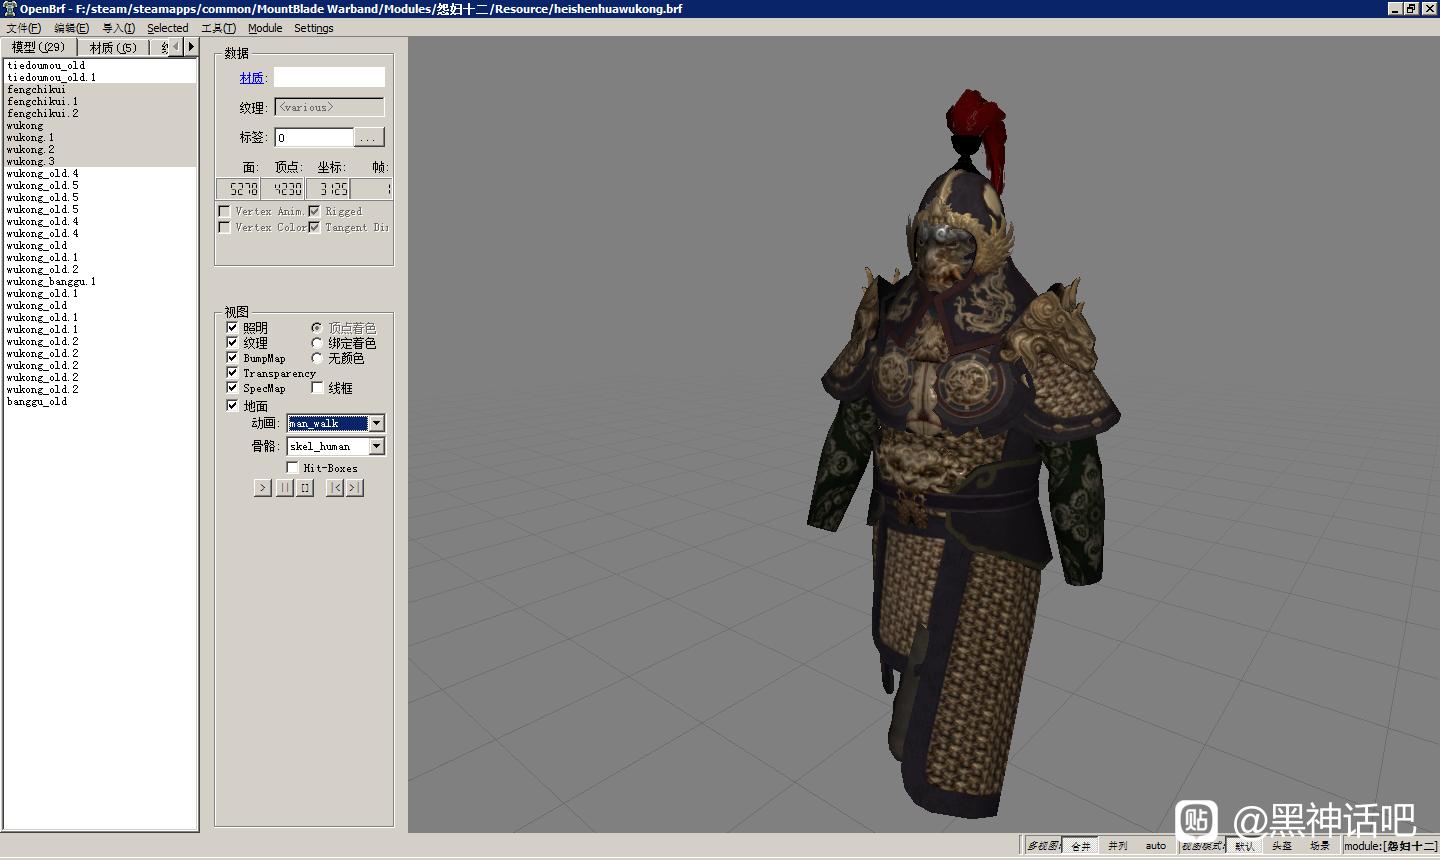Click the face count value 5278
The image size is (1440, 860).
(239, 188)
